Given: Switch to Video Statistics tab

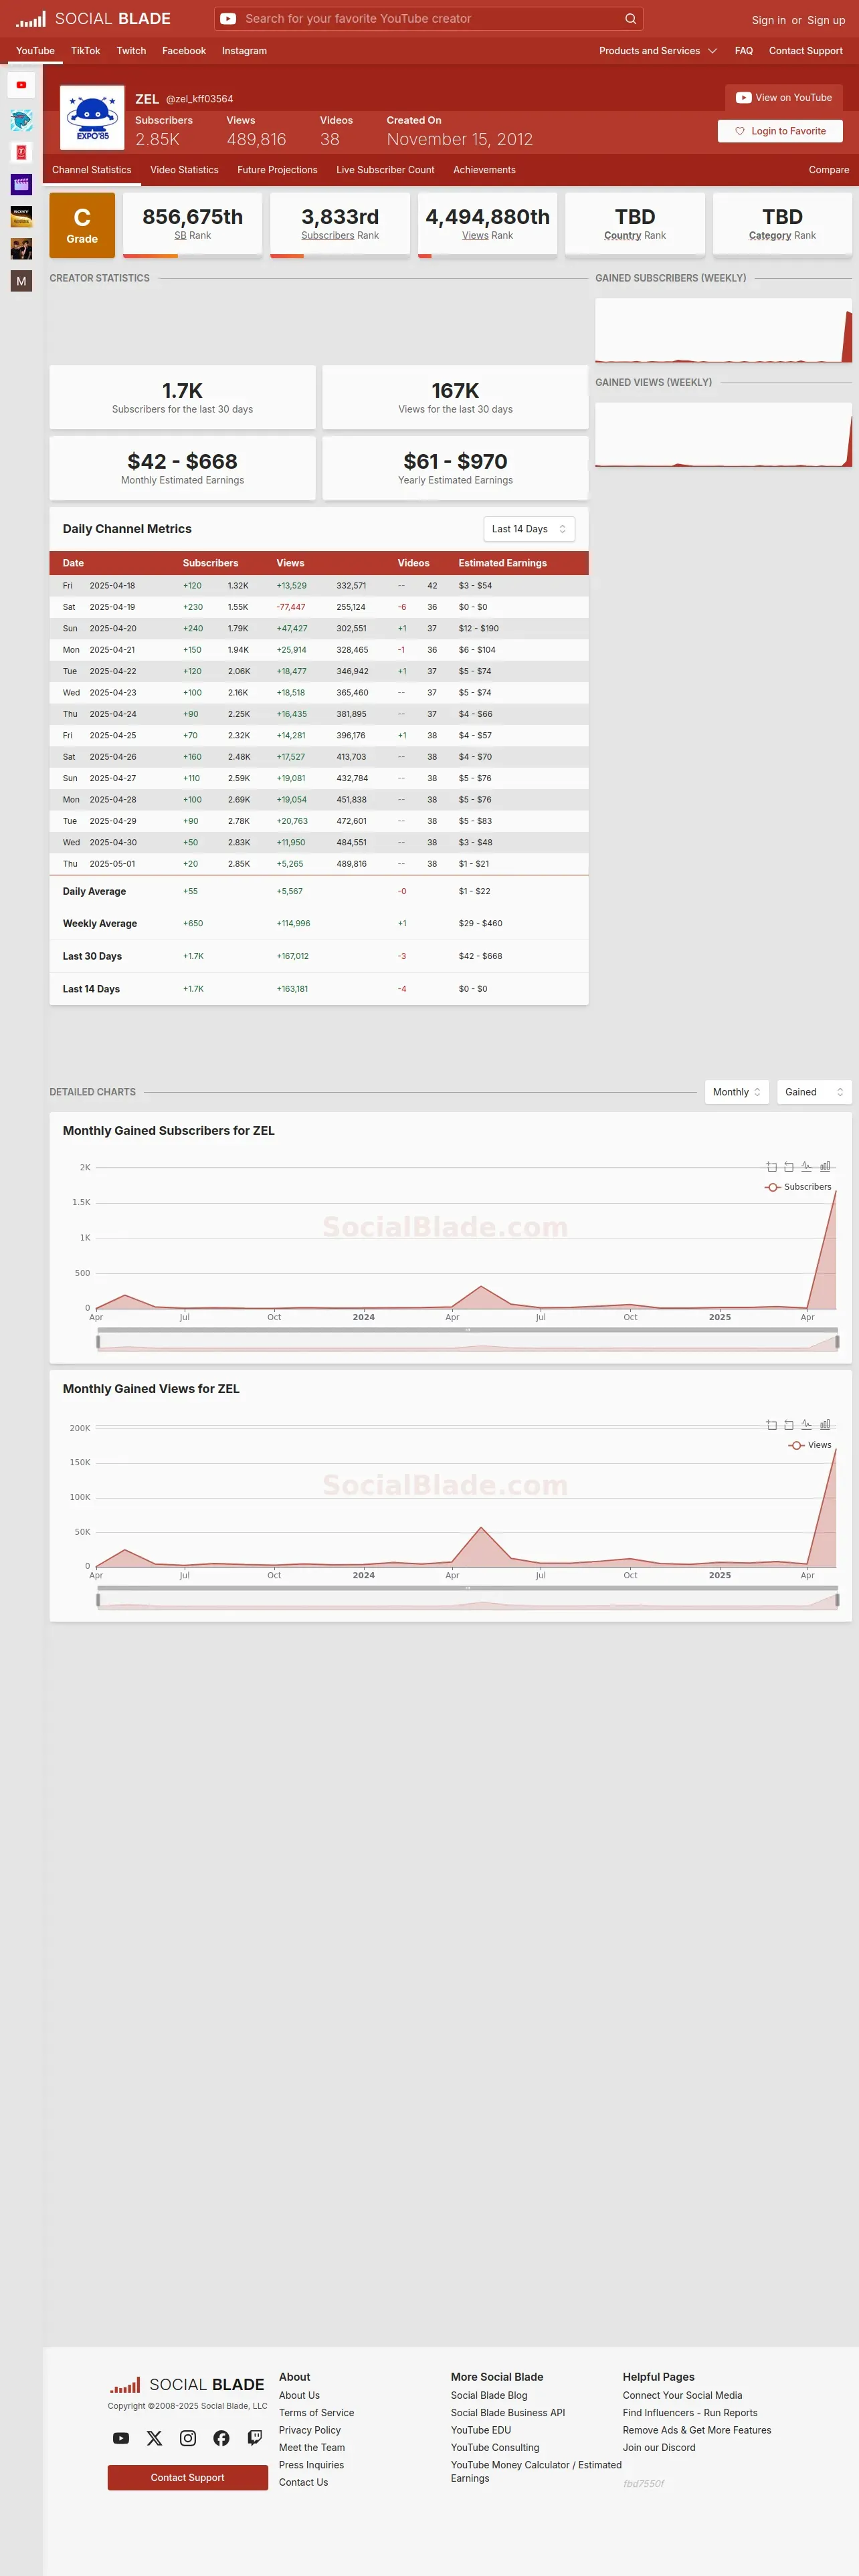Looking at the screenshot, I should 184,170.
